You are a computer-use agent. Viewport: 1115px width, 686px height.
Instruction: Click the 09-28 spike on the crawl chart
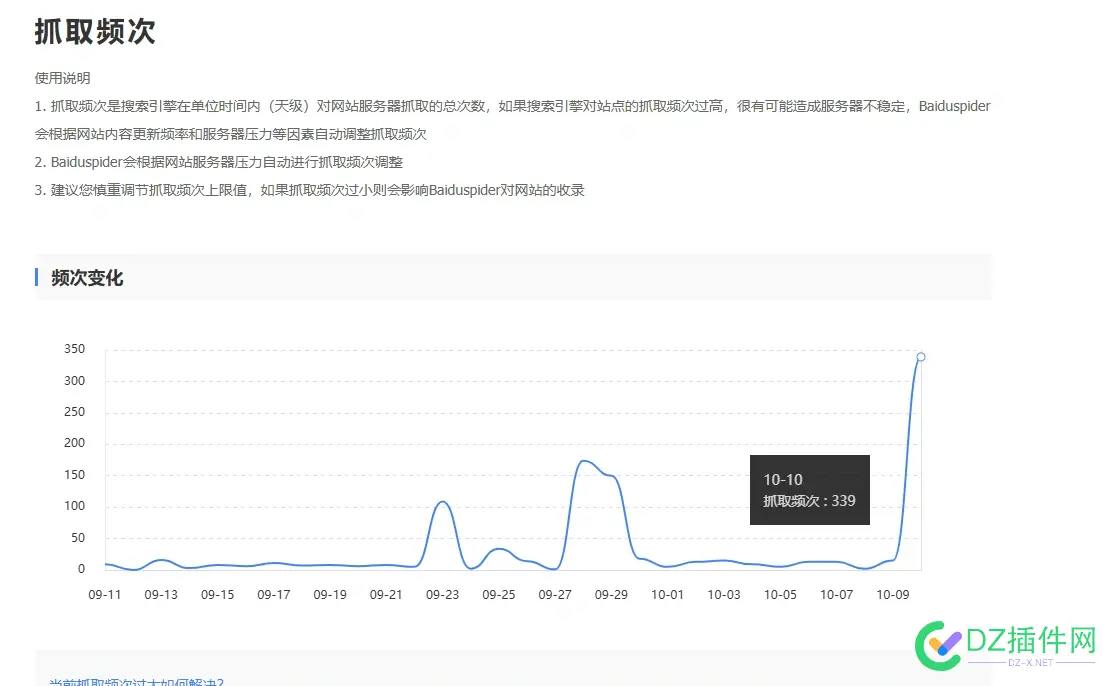(x=583, y=462)
